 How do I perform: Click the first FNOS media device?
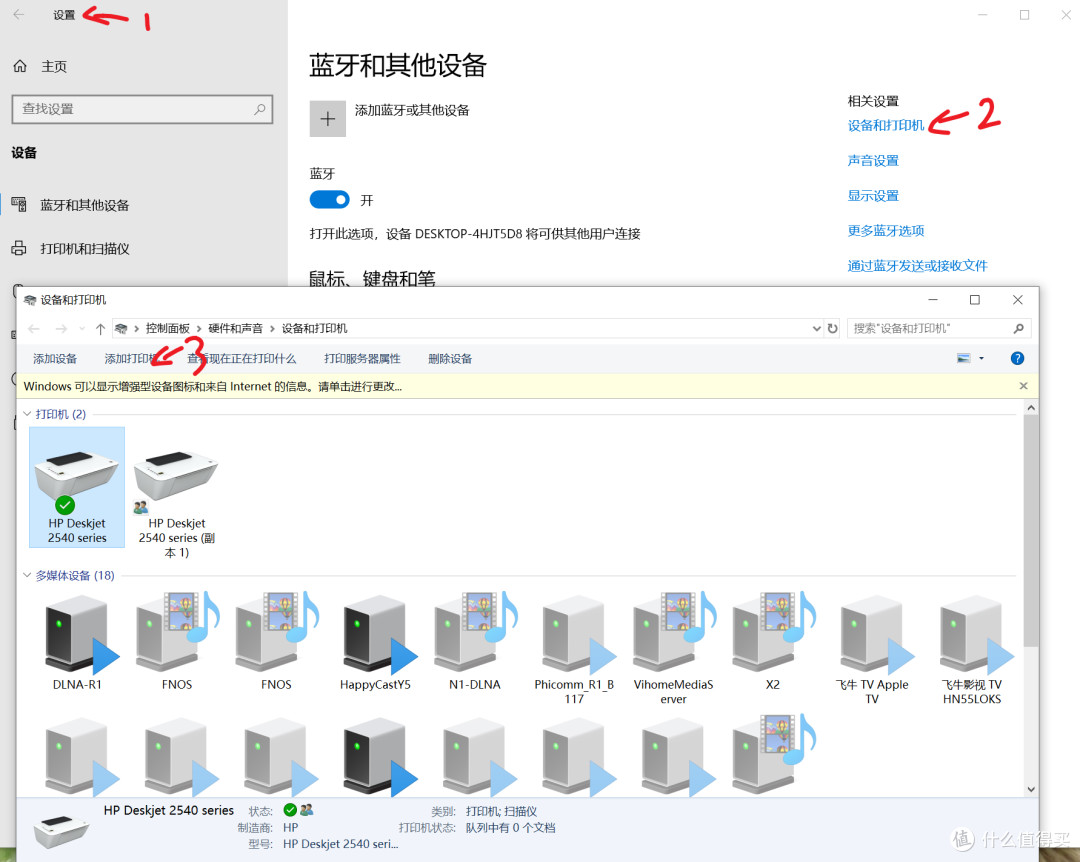177,642
